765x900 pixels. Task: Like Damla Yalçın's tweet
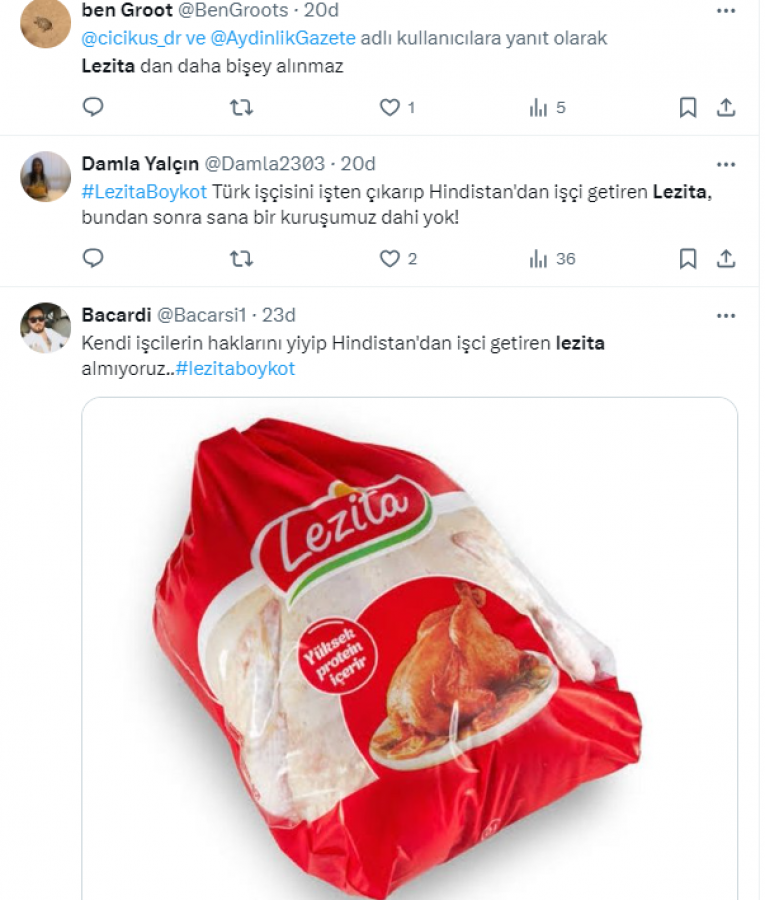coord(390,259)
